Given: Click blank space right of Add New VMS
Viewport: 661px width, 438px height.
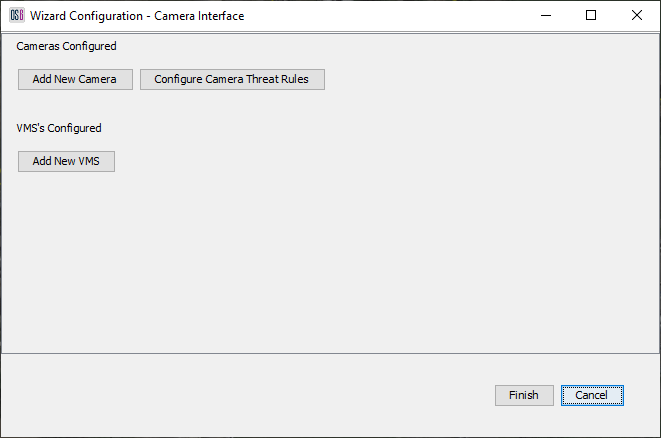Looking at the screenshot, I should pyautogui.click(x=350, y=161).
